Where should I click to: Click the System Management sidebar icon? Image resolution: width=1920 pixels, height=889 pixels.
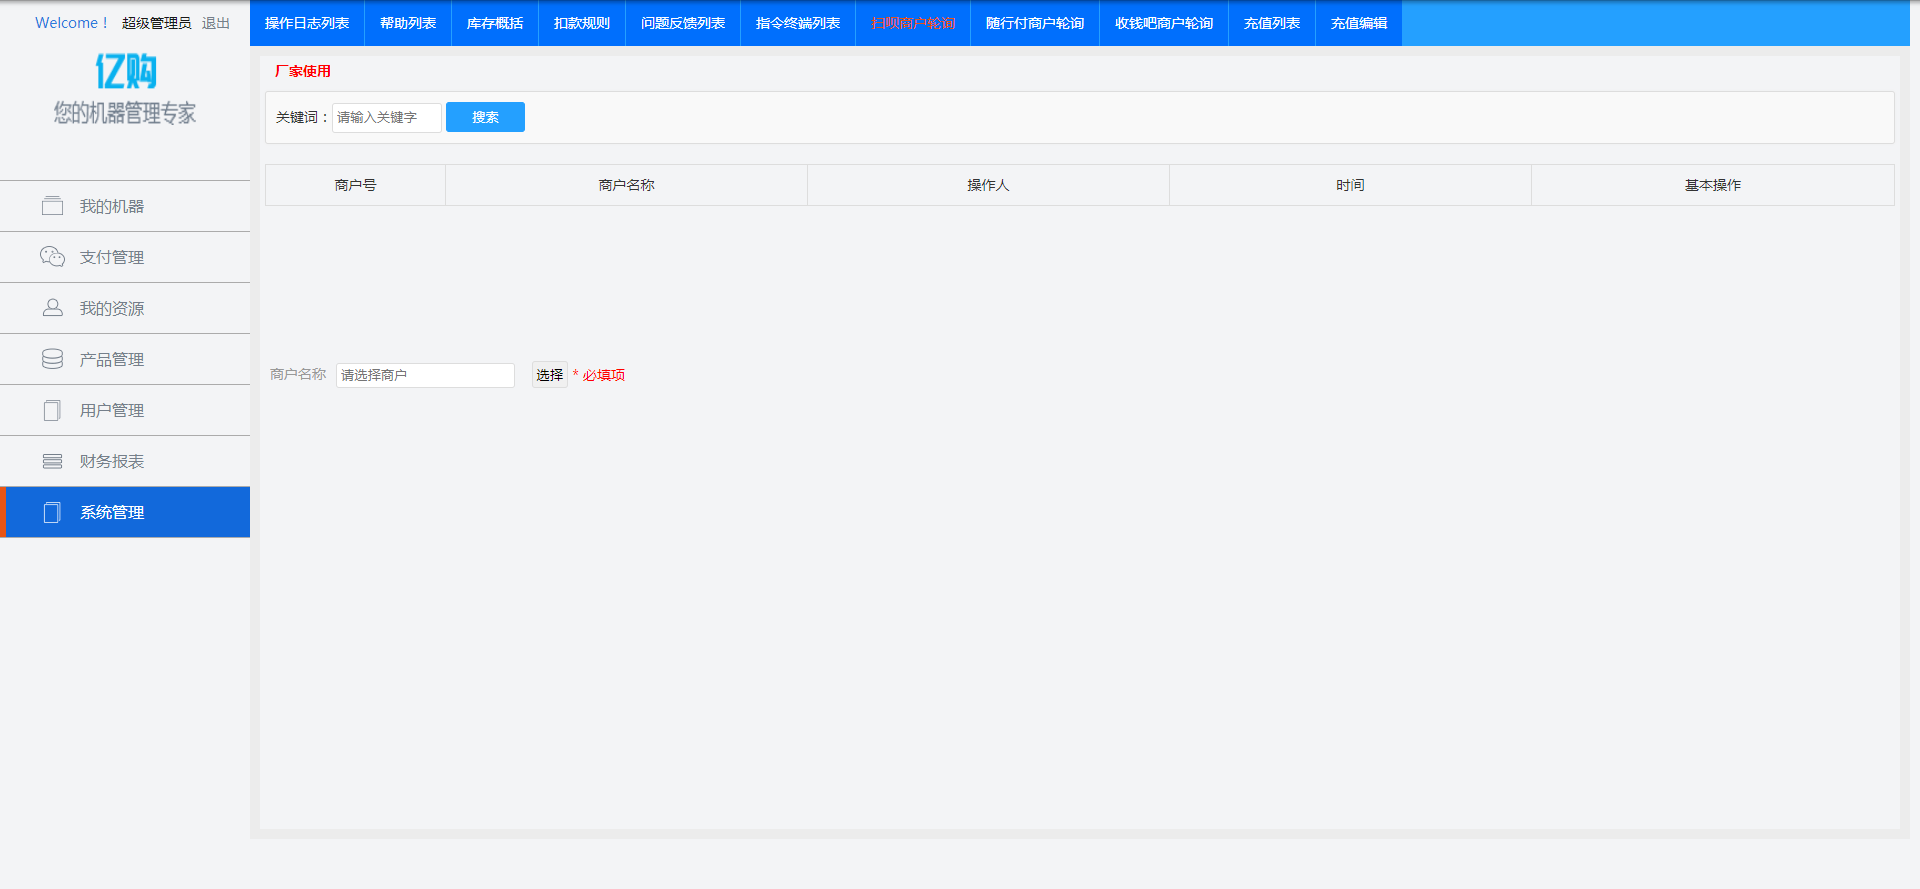[x=52, y=512]
